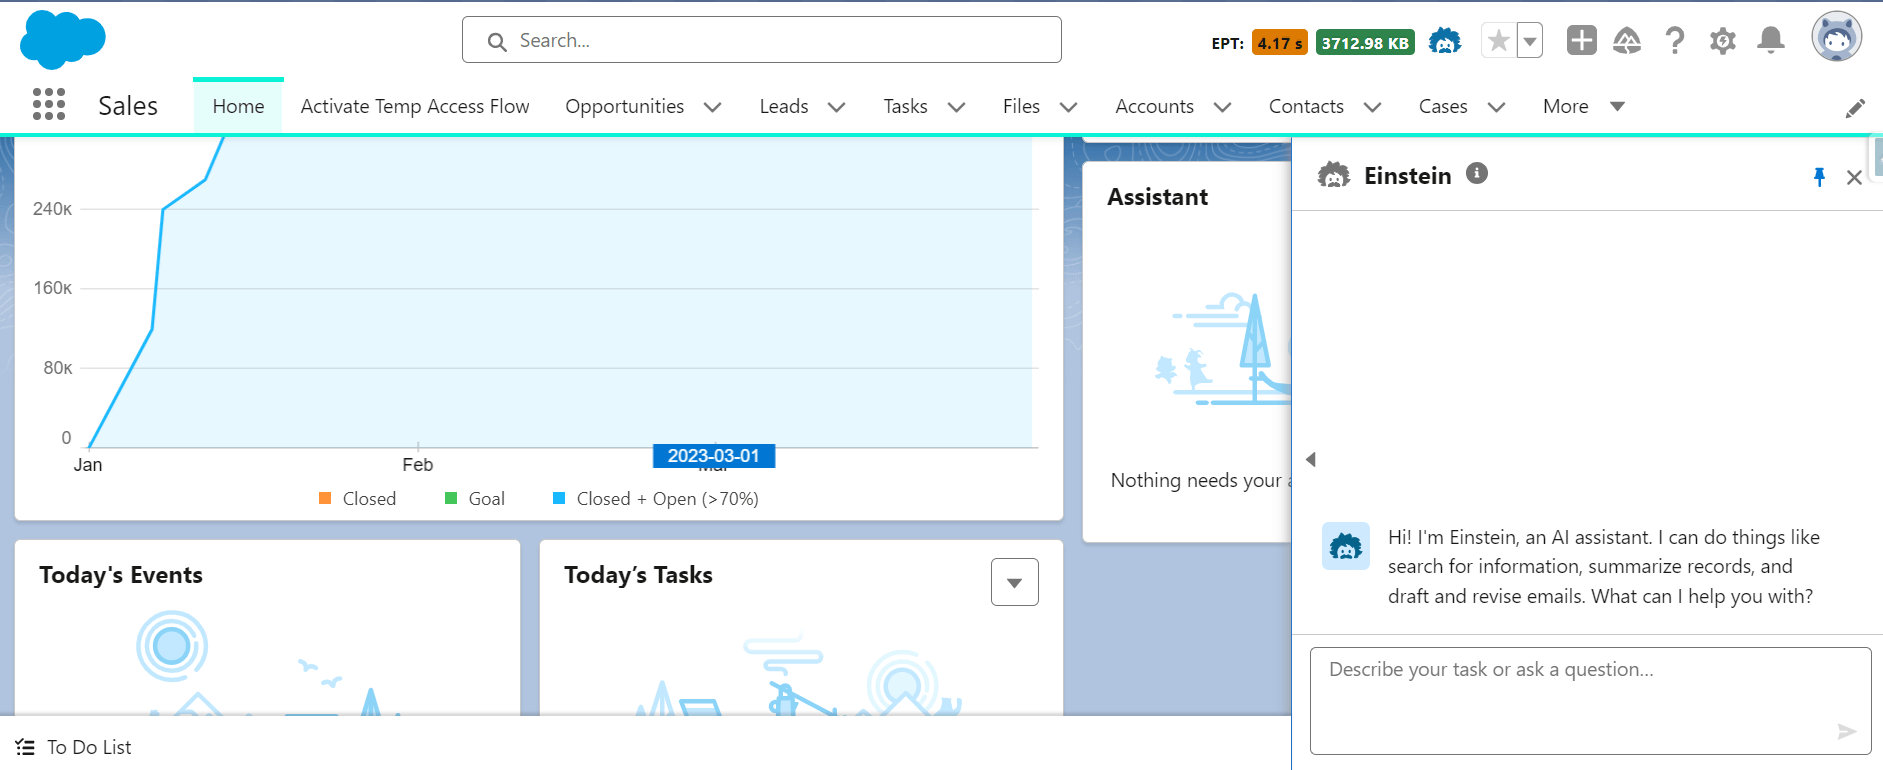Image resolution: width=1883 pixels, height=770 pixels.
Task: Expand the Cases tab dropdown chevron
Action: pos(1496,107)
